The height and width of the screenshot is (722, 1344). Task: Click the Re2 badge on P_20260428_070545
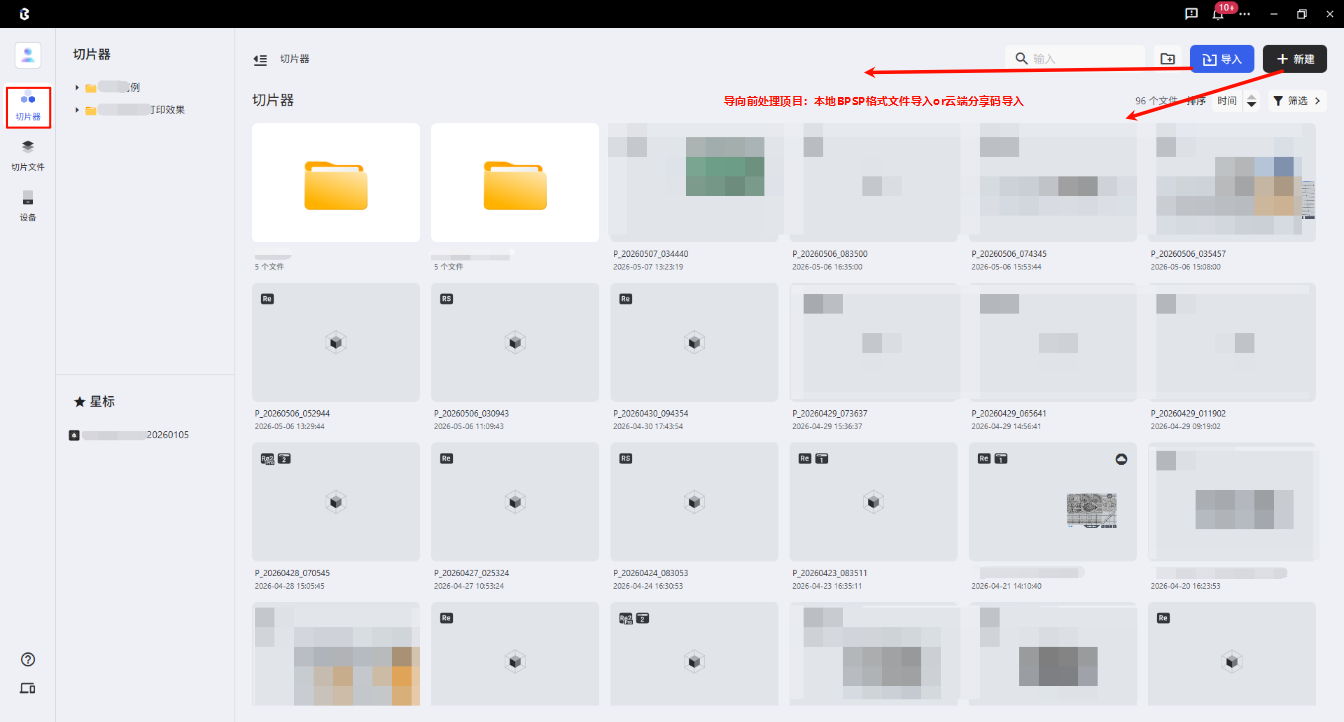(267, 458)
